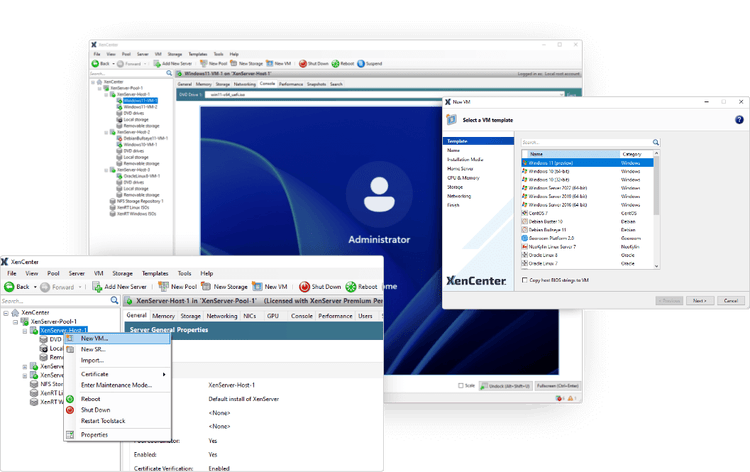Click New VM in front XenCenter toolbar

270,286
